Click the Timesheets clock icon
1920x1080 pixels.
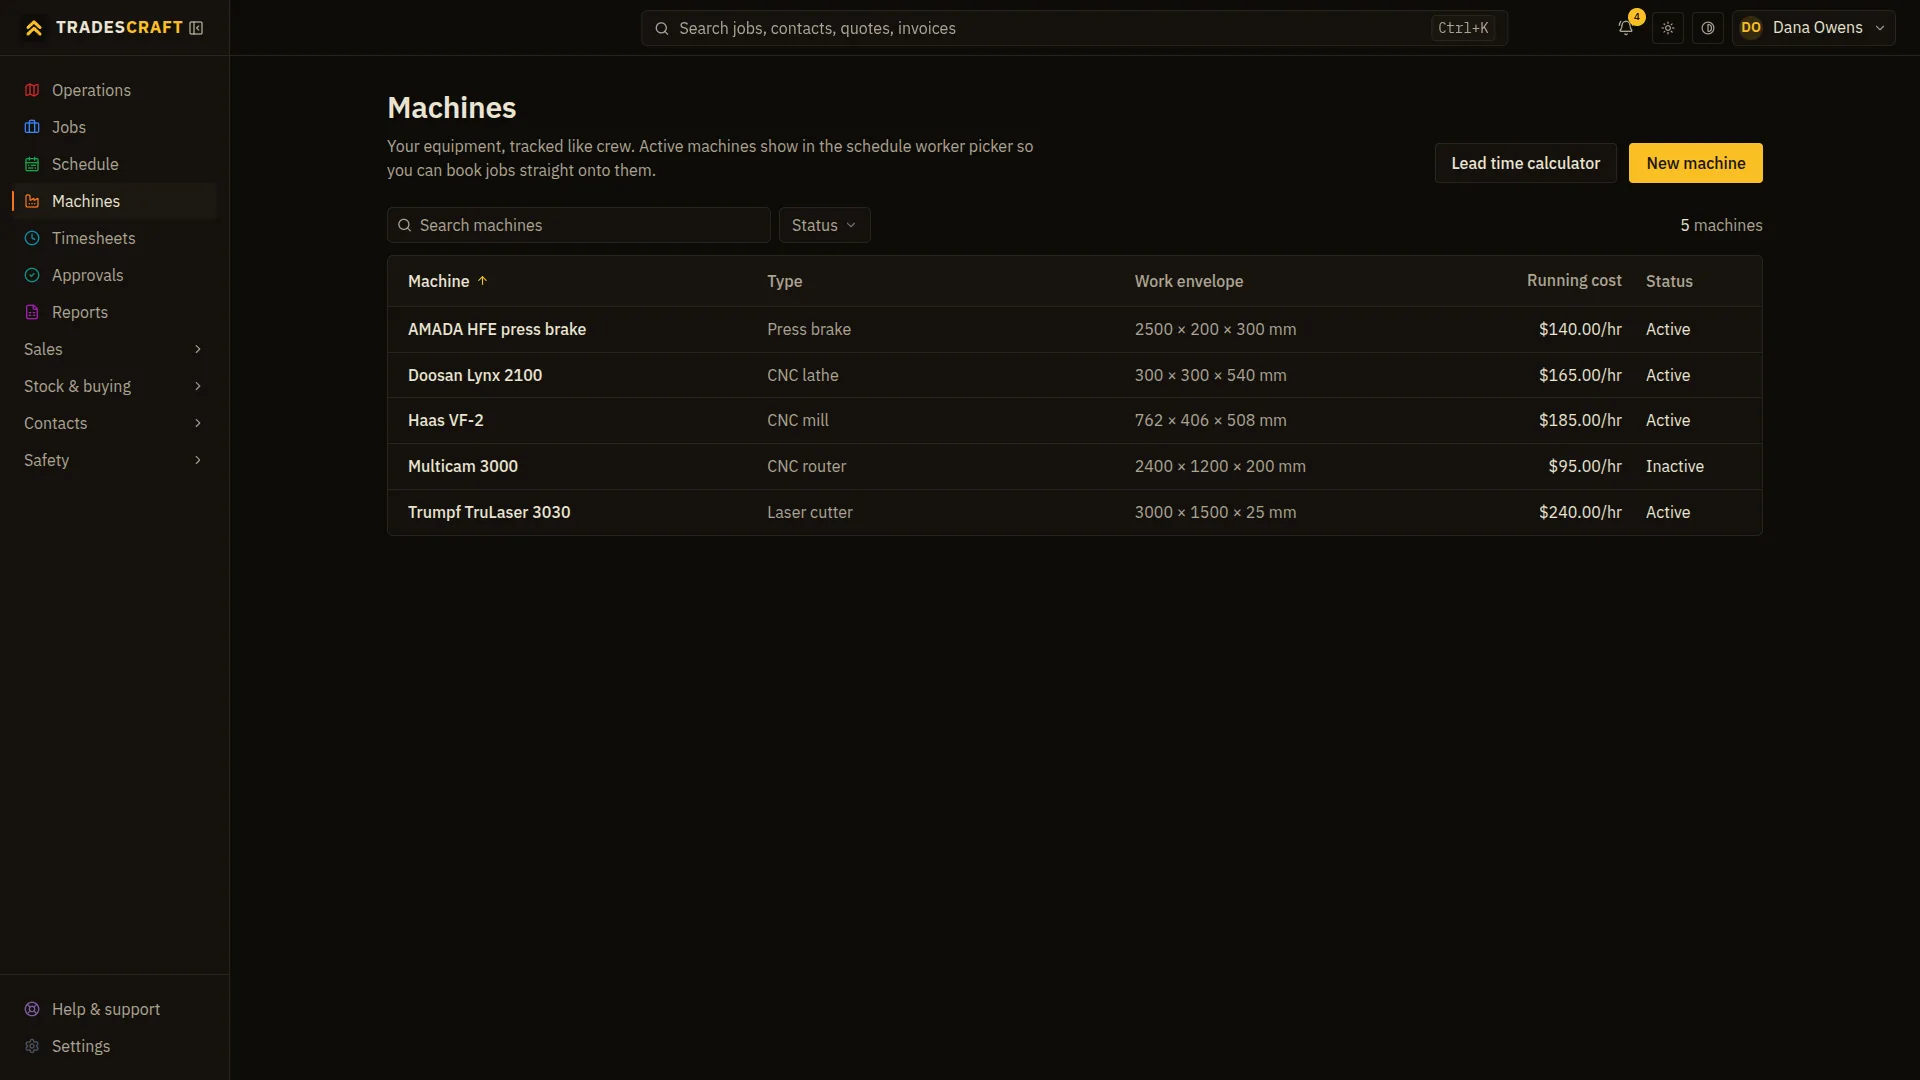tap(32, 238)
